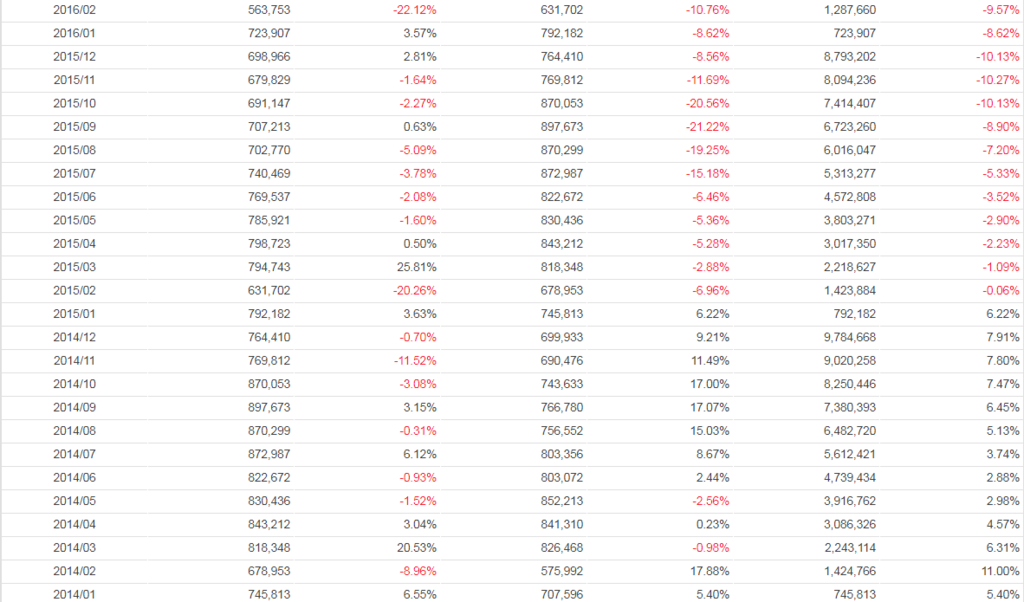Click the value 563,753
Image resolution: width=1024 pixels, height=602 pixels.
coord(269,10)
